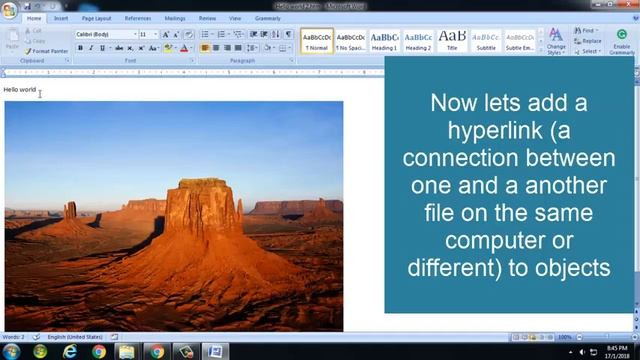Increase paragraph indent
This screenshot has width=640, height=360.
click(264, 34)
